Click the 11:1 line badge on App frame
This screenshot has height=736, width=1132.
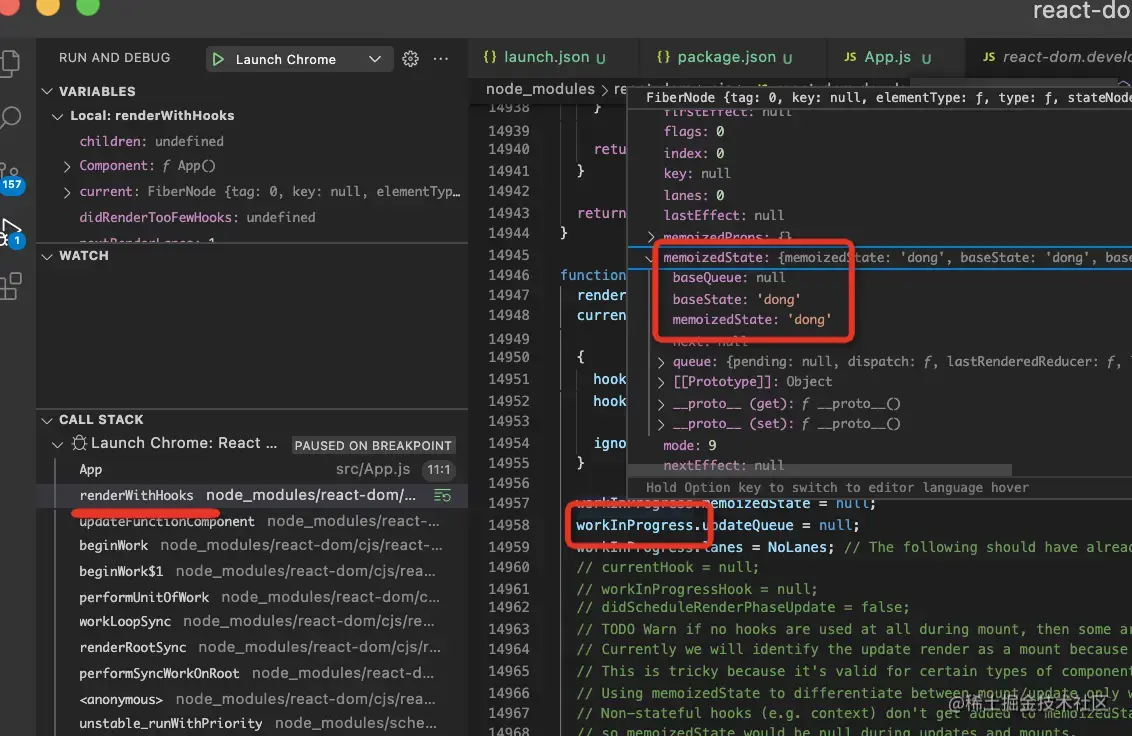(x=438, y=470)
